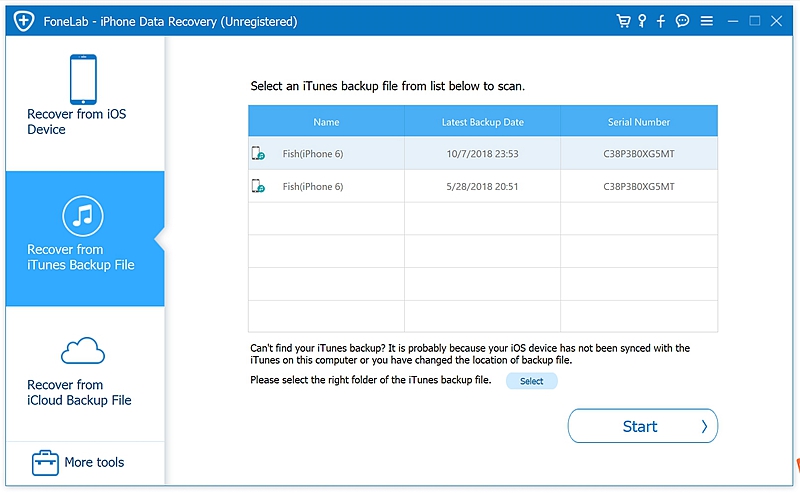Select Fish(iPhone 6) backup dated 5/28/2018

pyautogui.click(x=483, y=186)
